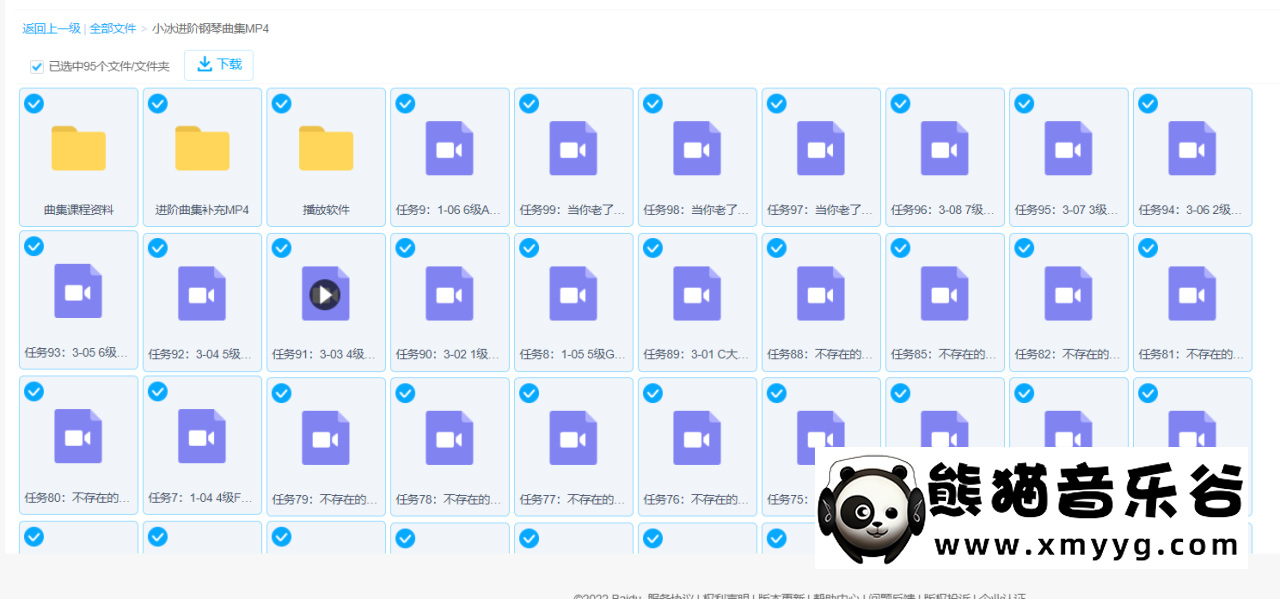Viewport: 1280px width, 599px height.
Task: Click the 任务9 video file icon
Action: point(449,148)
